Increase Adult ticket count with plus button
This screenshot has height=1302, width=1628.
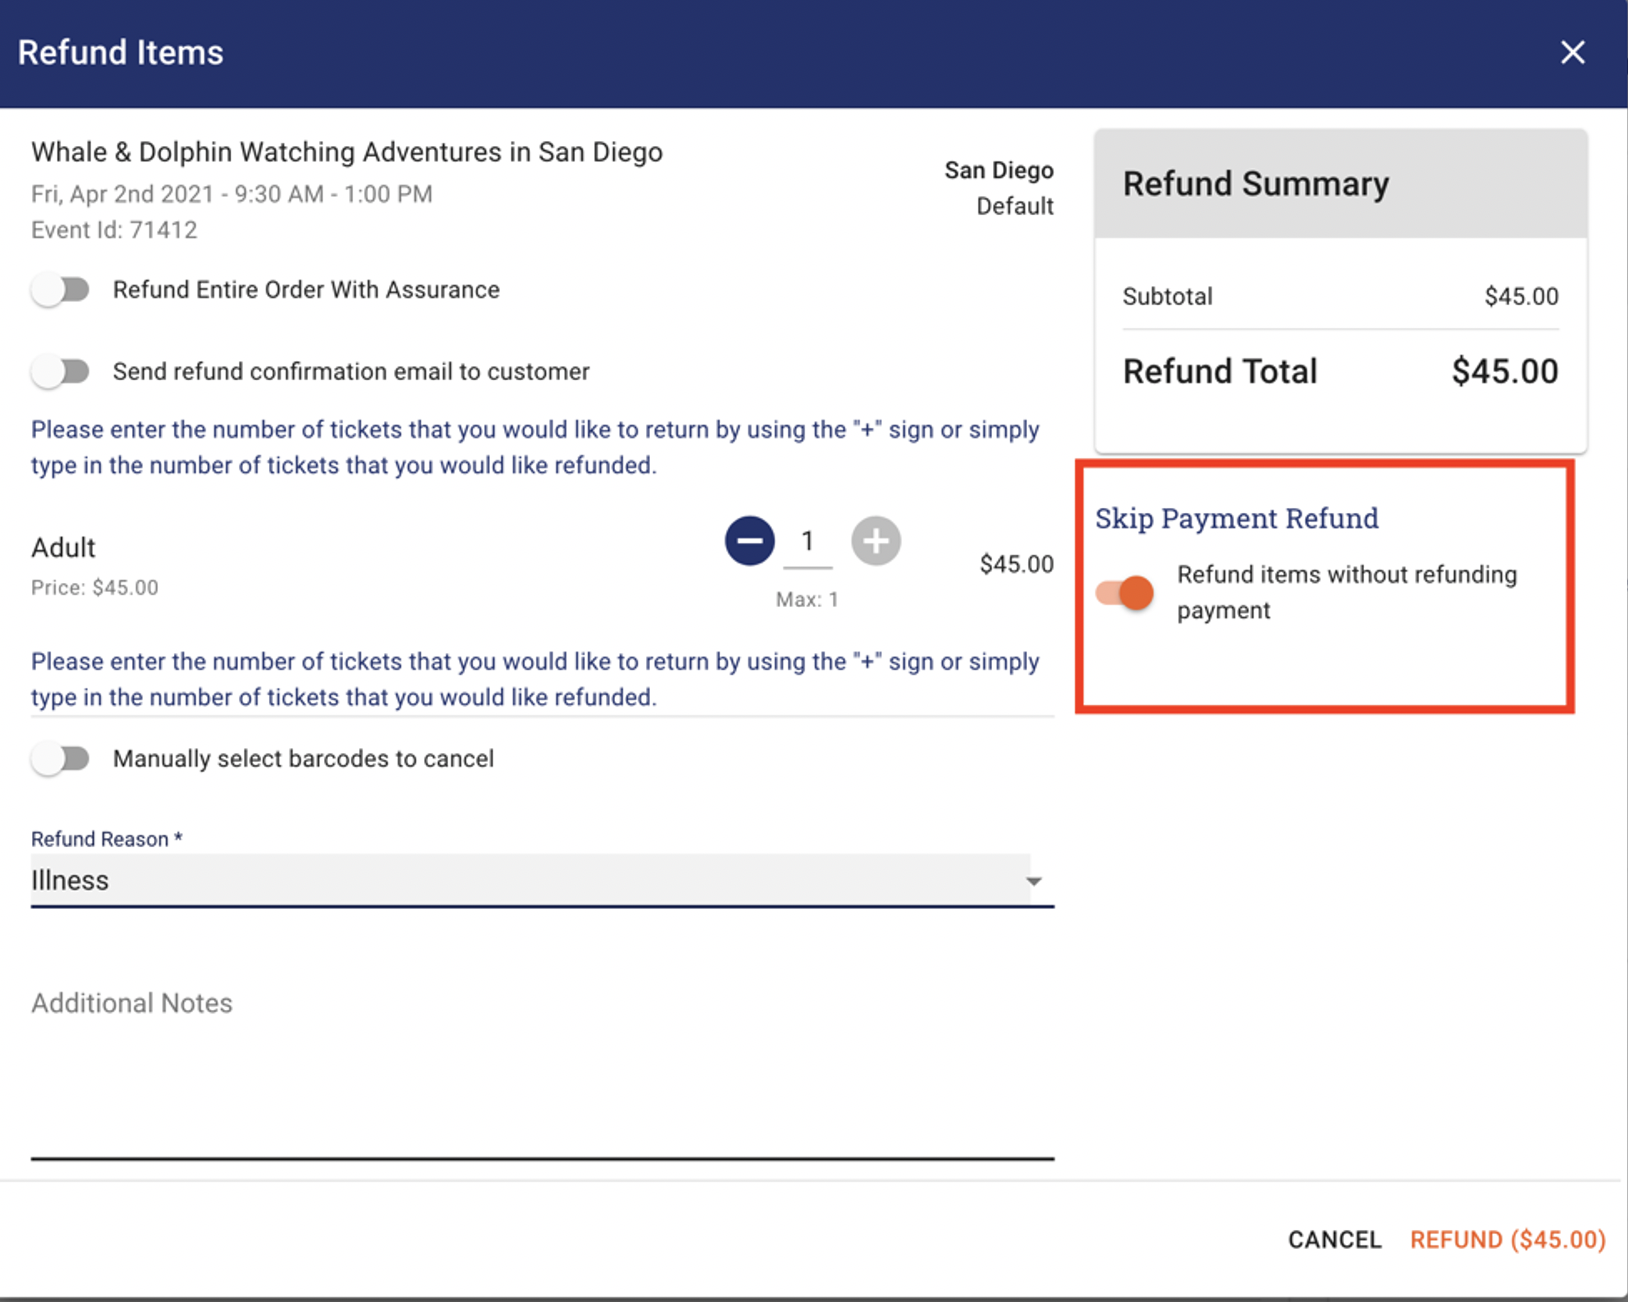click(x=876, y=541)
